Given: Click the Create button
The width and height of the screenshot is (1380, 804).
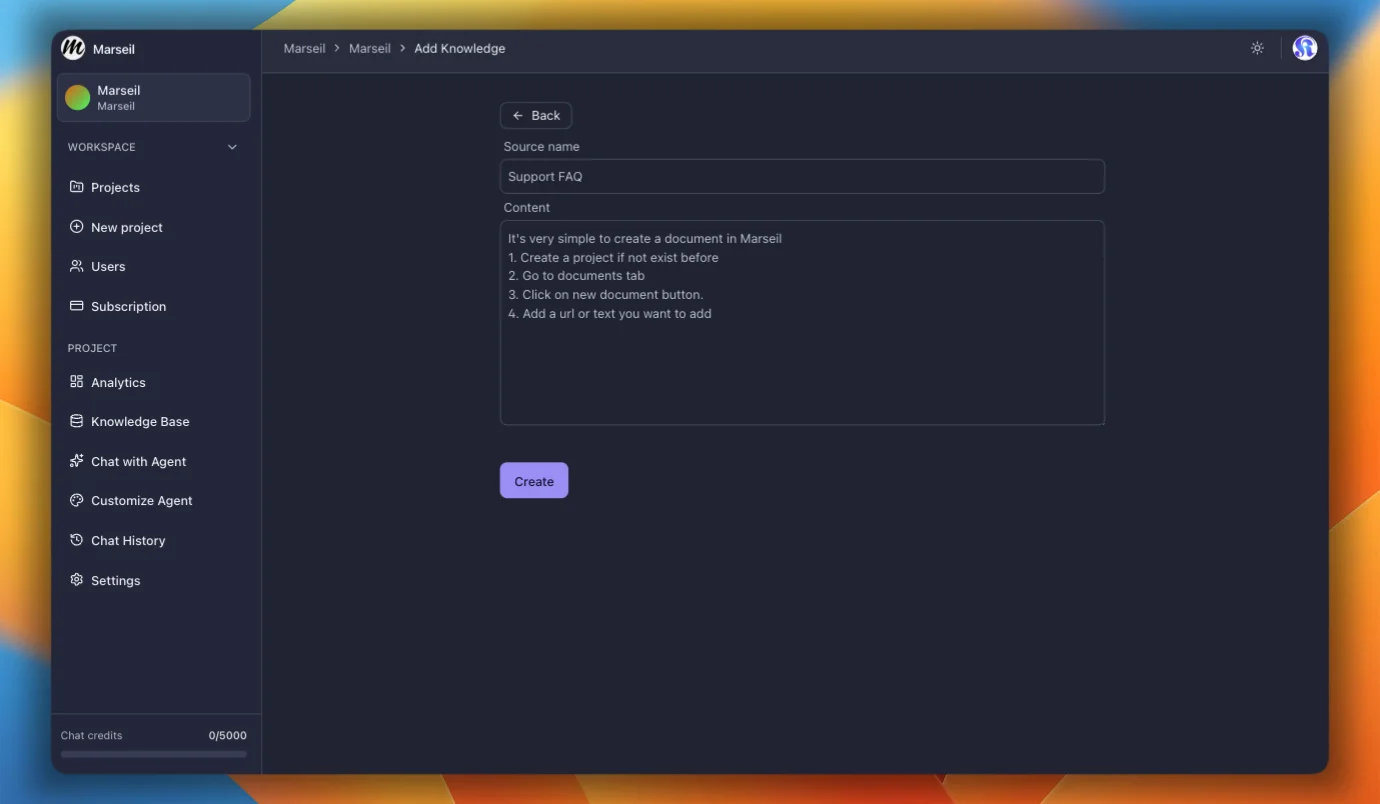Looking at the screenshot, I should pyautogui.click(x=534, y=481).
